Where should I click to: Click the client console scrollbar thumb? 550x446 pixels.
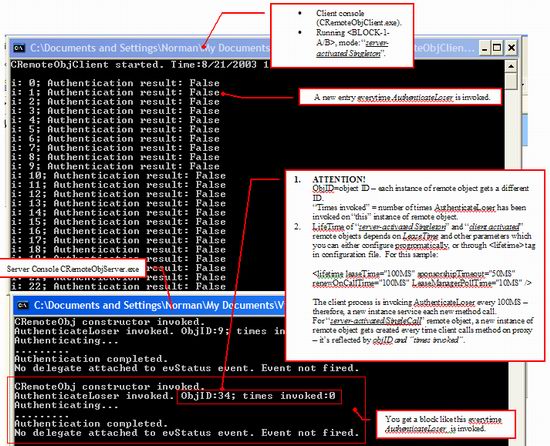click(511, 81)
